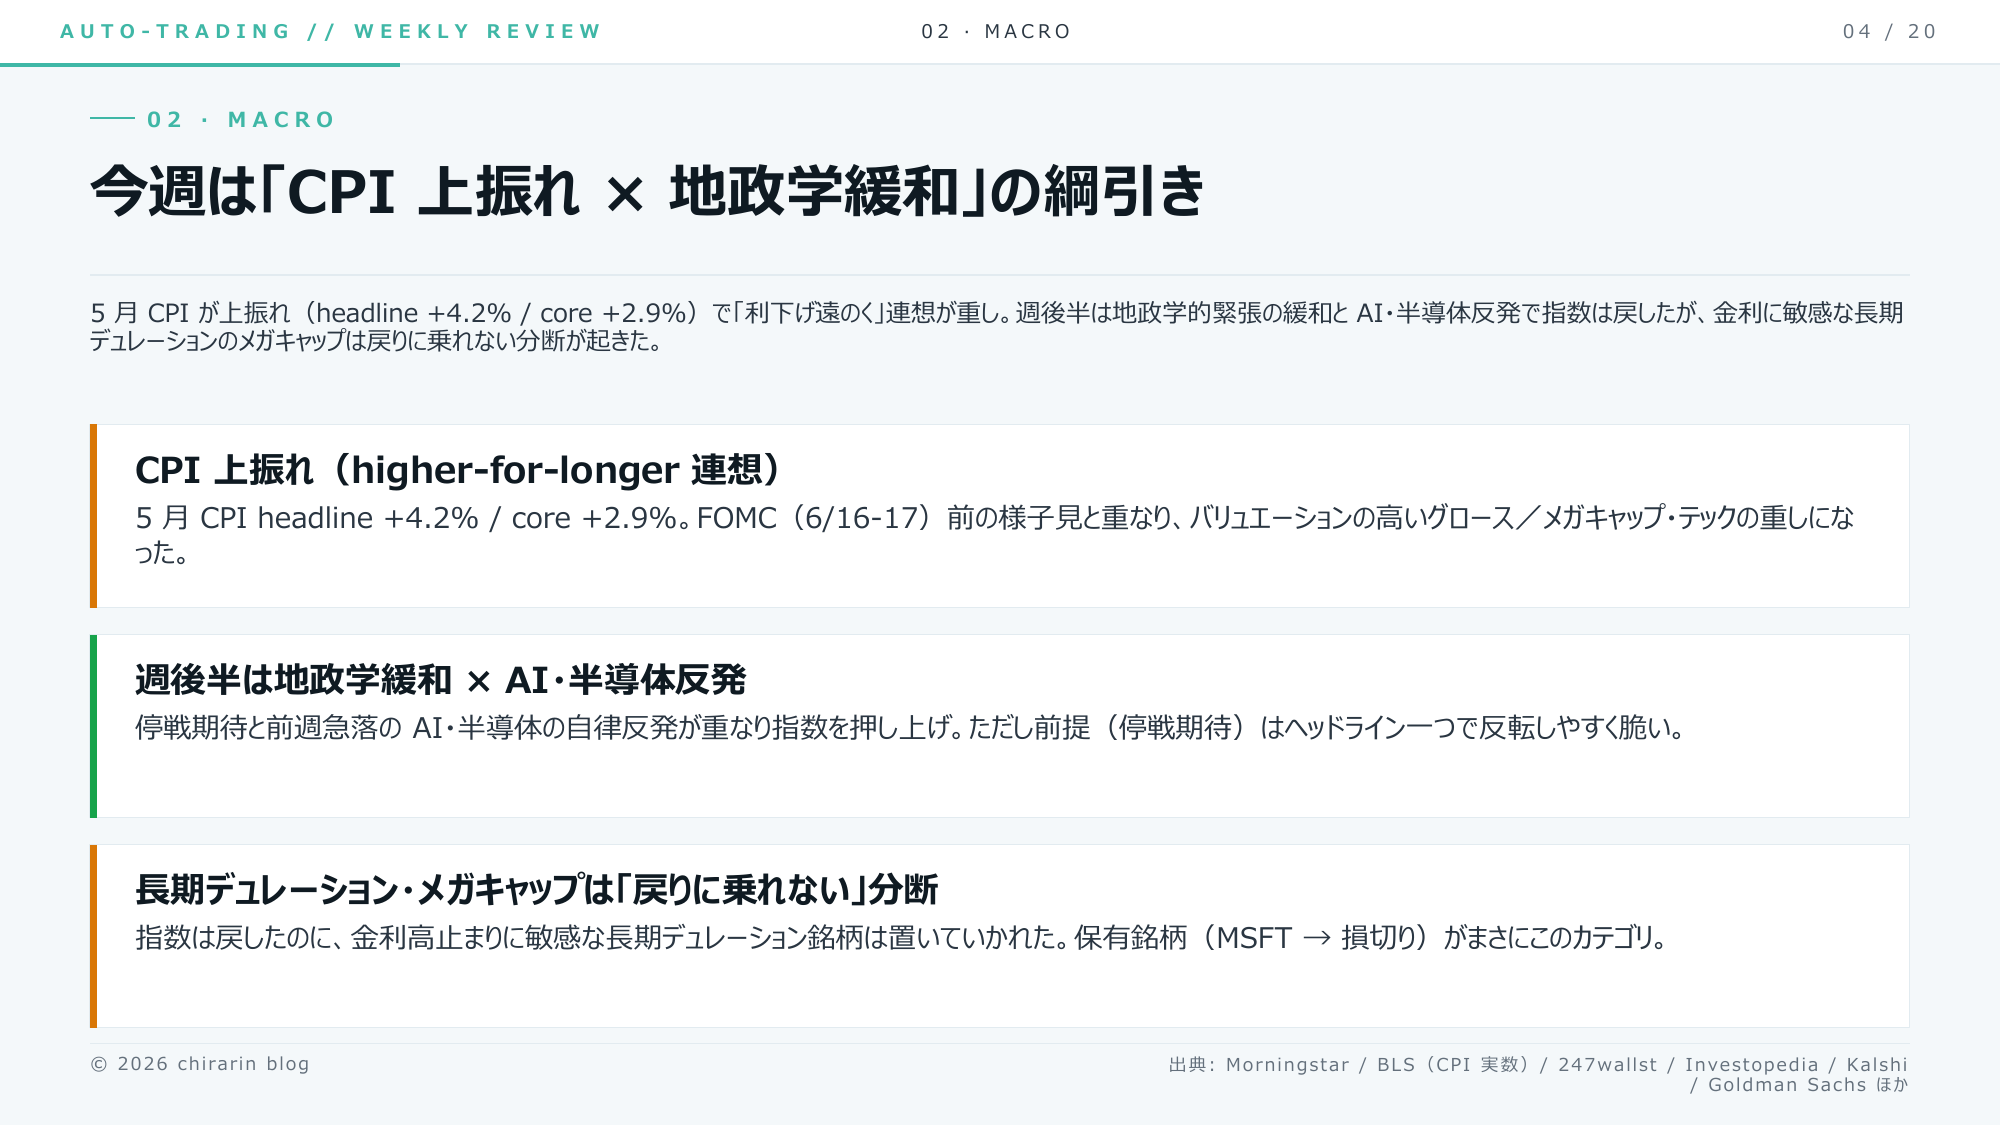Image resolution: width=2000 pixels, height=1125 pixels.
Task: Click card body text mentioning FOMC（6/16-17）
Action: pos(995,534)
